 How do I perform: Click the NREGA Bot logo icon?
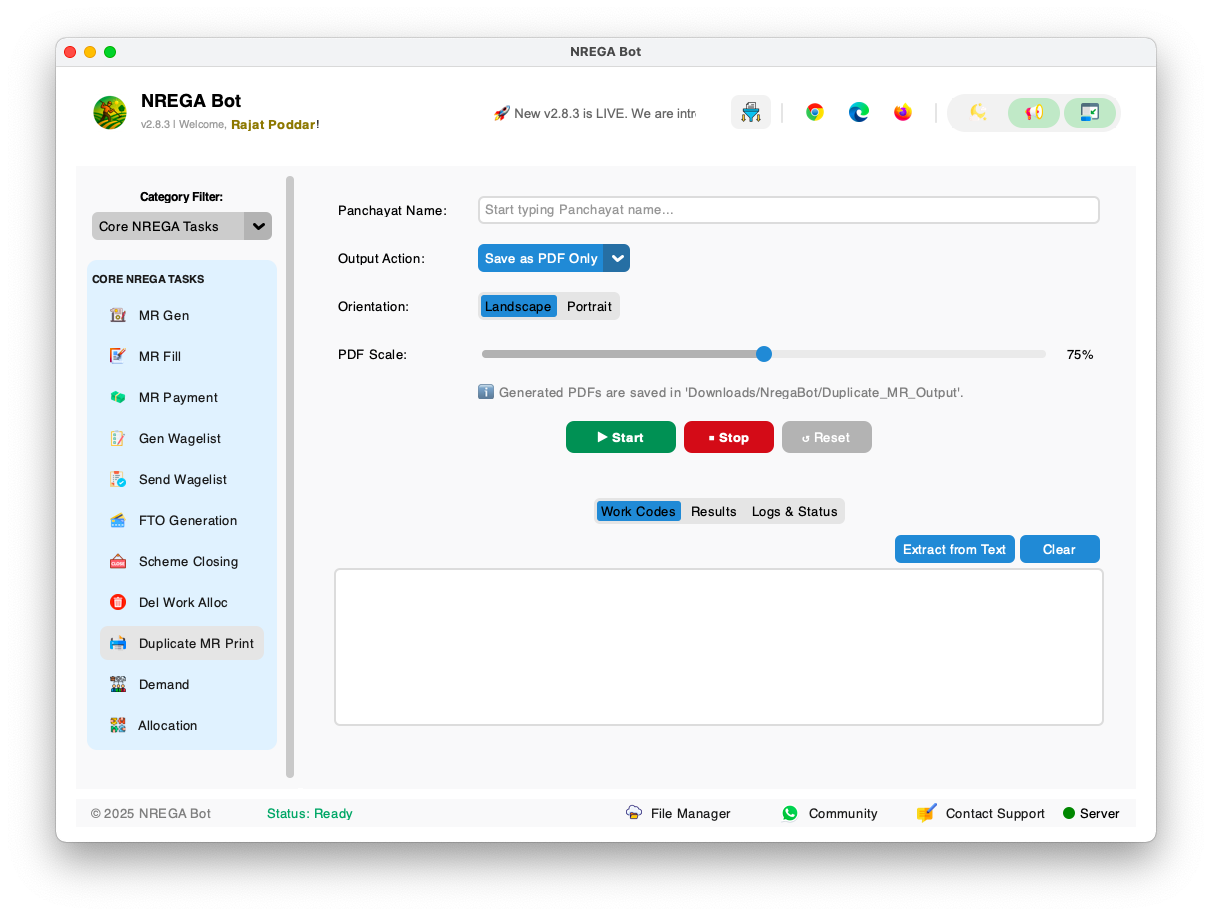[x=110, y=112]
